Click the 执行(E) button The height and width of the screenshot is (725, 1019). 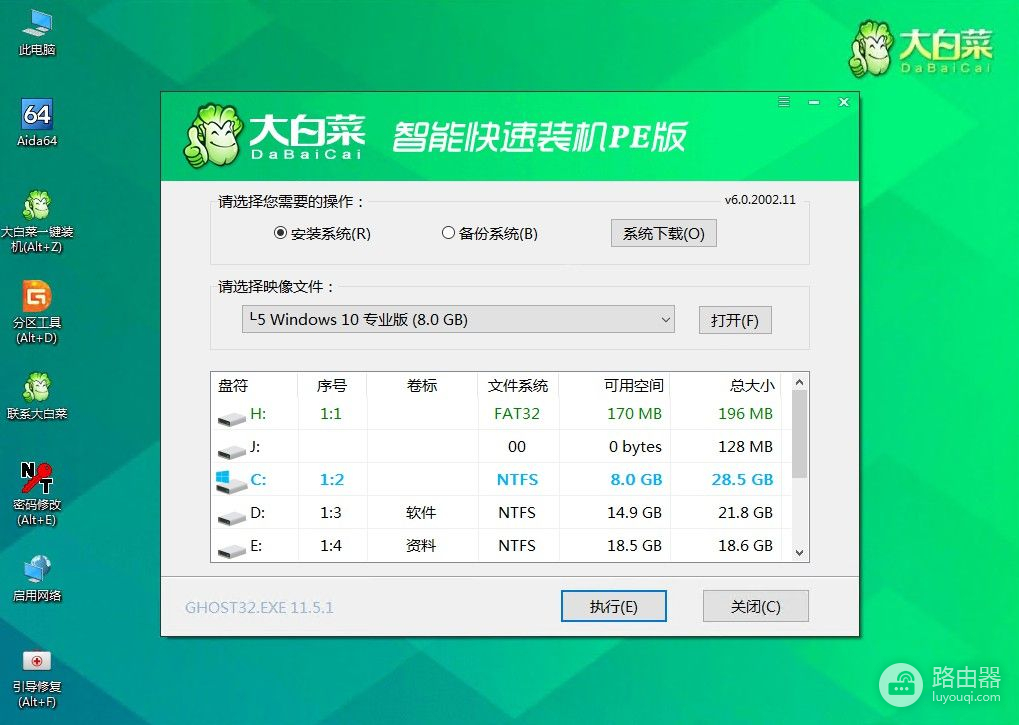pos(613,606)
